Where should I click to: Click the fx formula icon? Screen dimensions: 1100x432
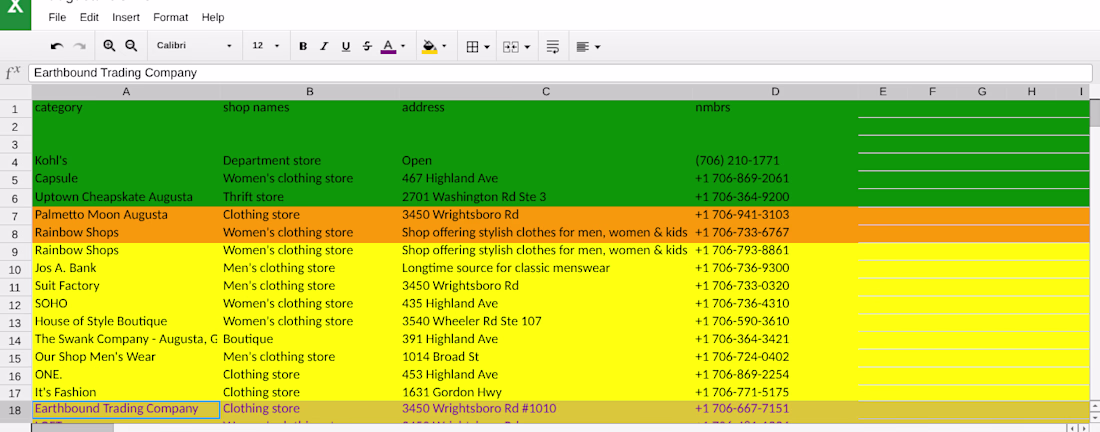[13, 72]
